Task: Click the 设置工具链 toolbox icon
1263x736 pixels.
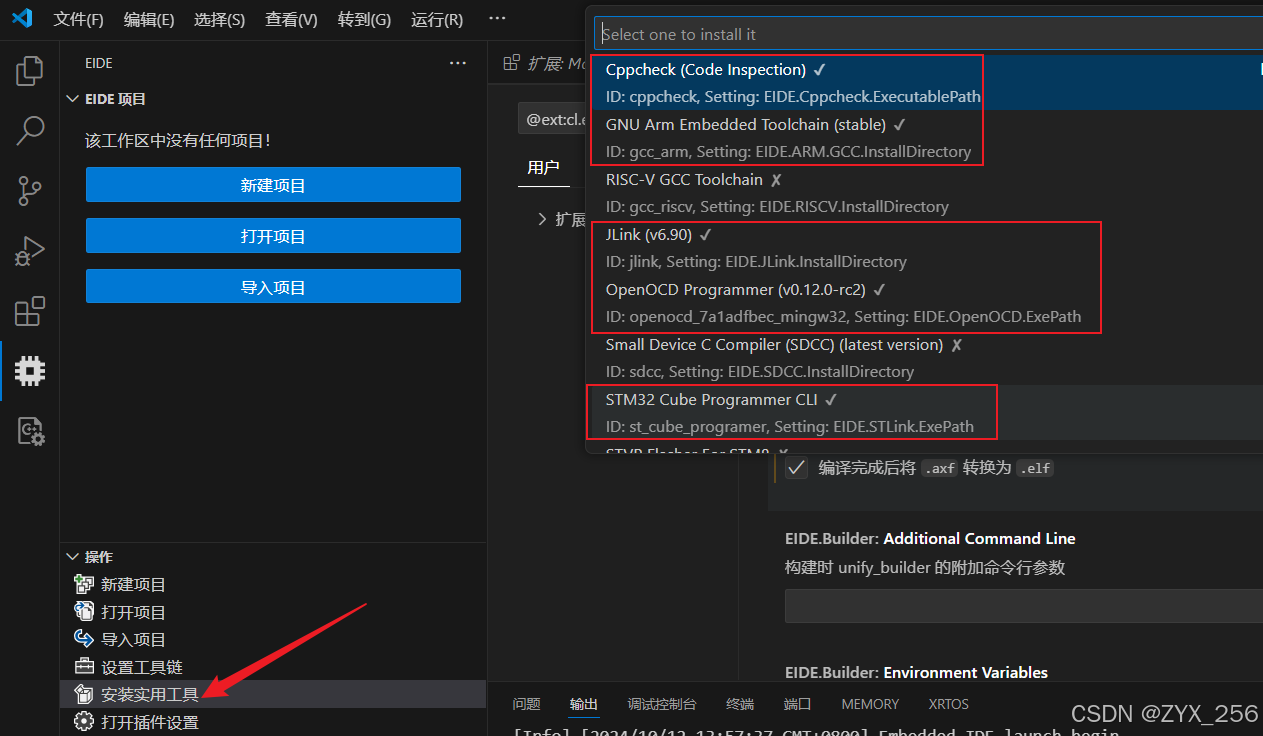Action: (84, 667)
